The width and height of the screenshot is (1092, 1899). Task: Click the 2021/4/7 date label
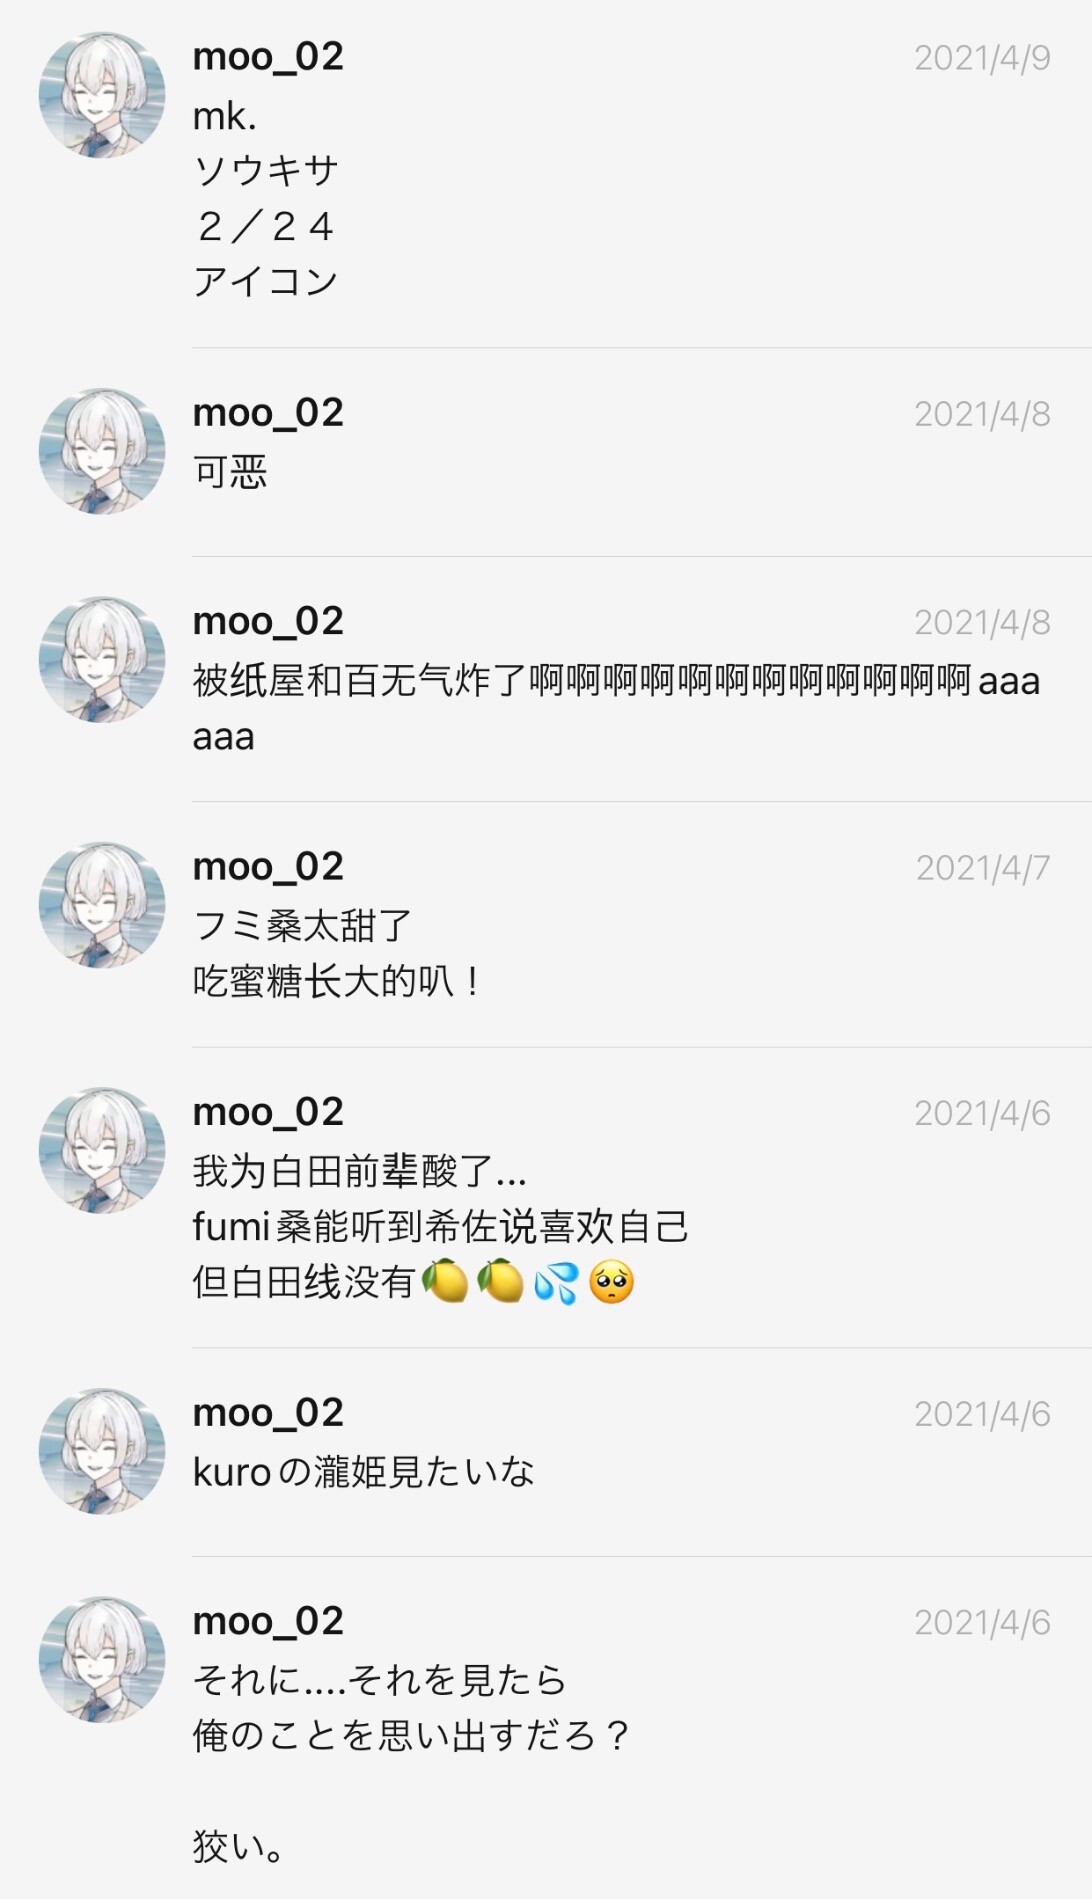click(983, 868)
